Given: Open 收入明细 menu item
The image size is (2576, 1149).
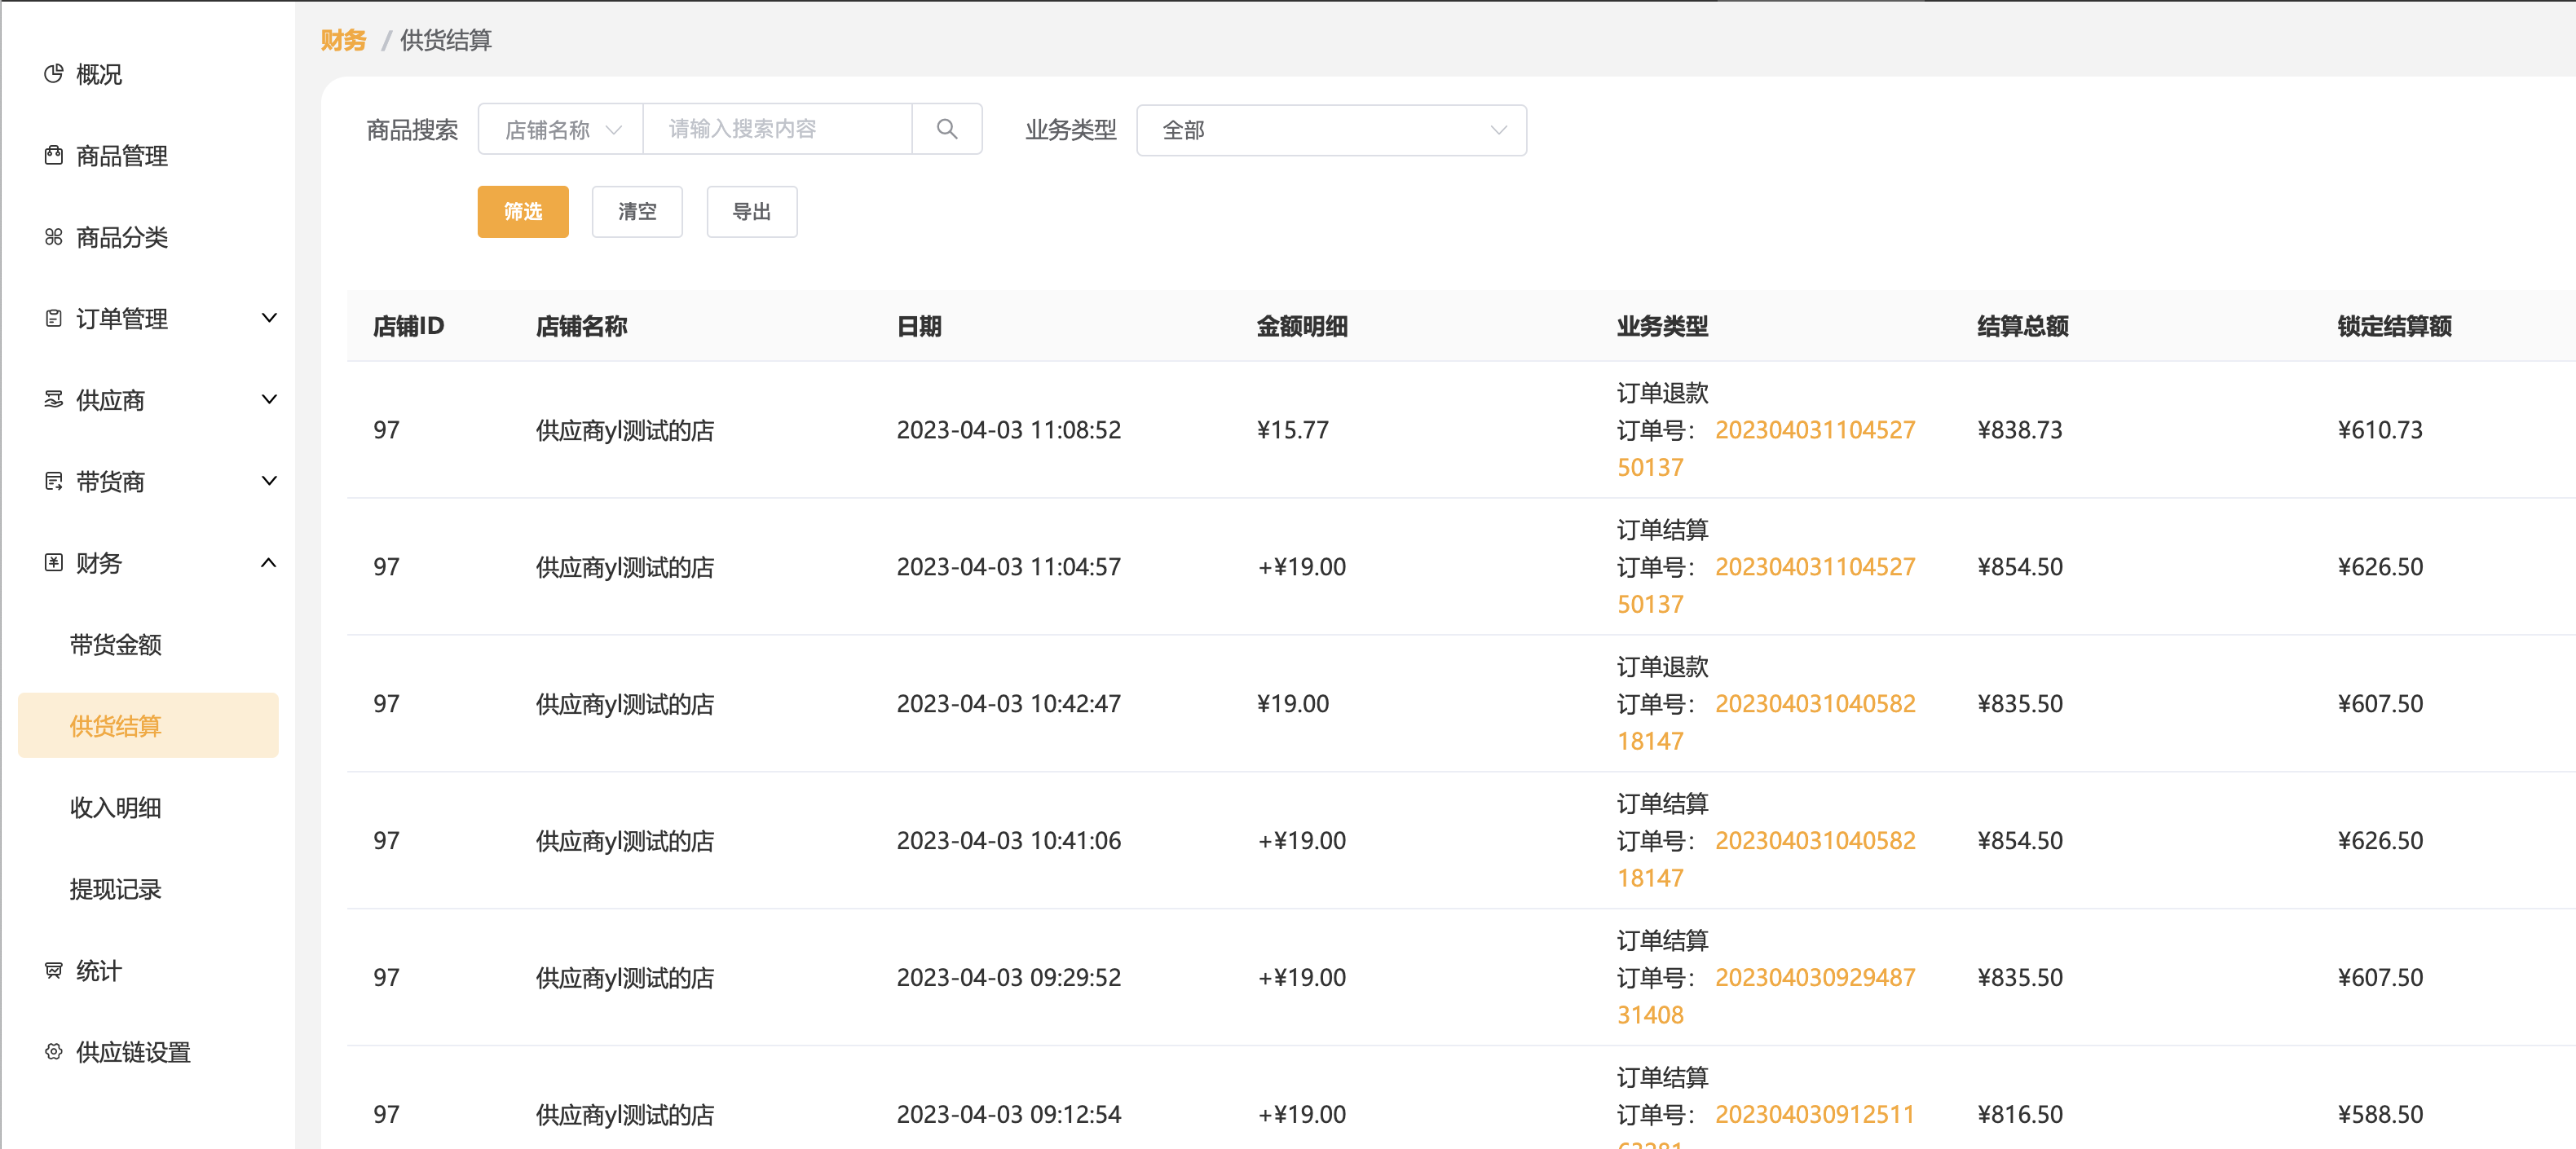Looking at the screenshot, I should click(x=116, y=807).
